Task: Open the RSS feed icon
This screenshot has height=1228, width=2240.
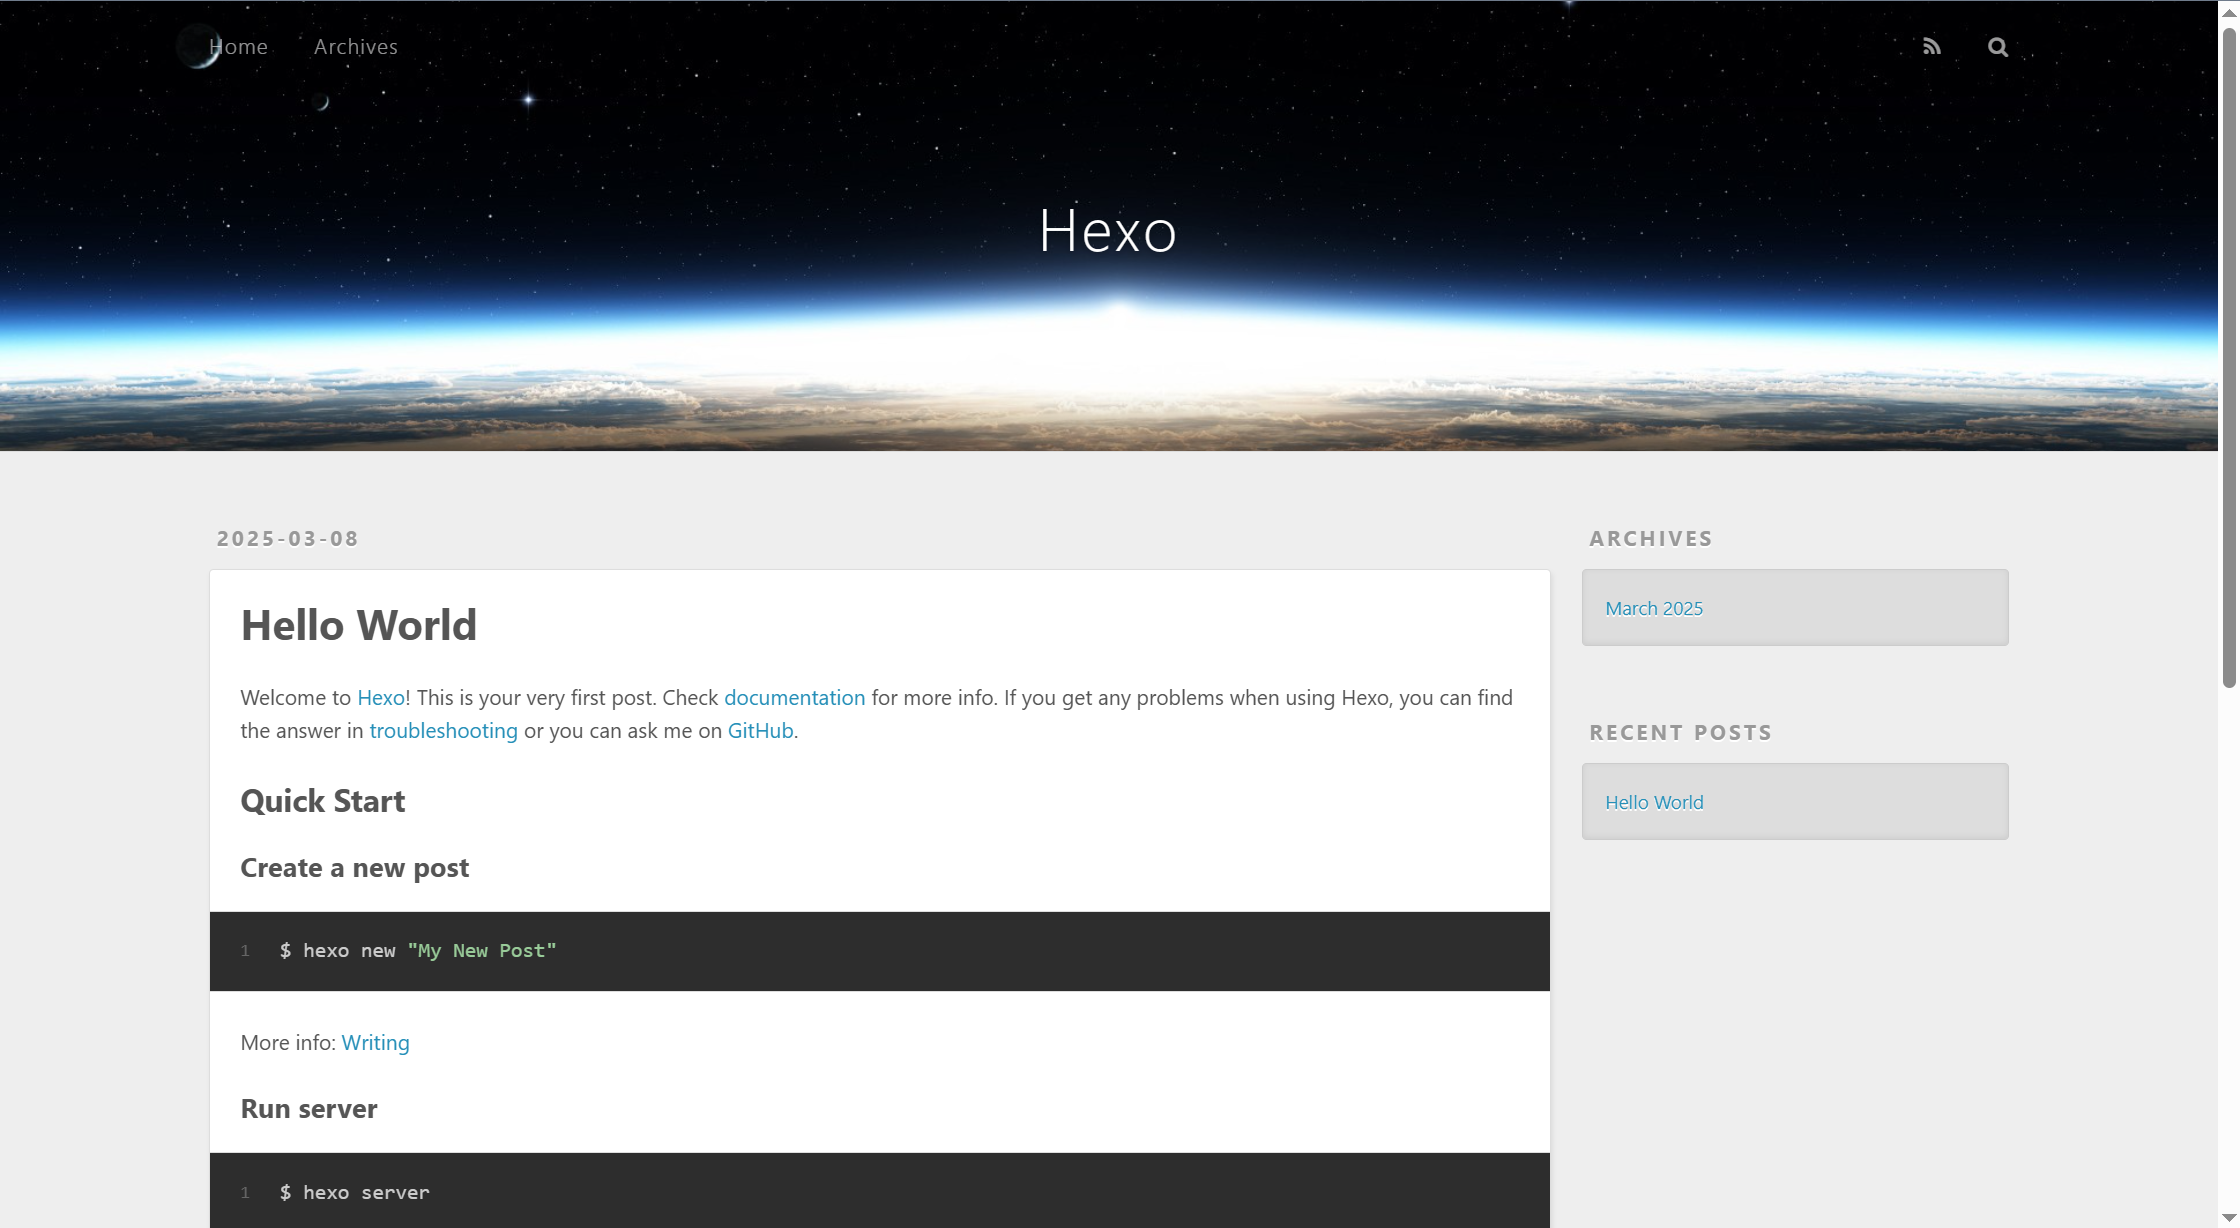Action: coord(1931,46)
